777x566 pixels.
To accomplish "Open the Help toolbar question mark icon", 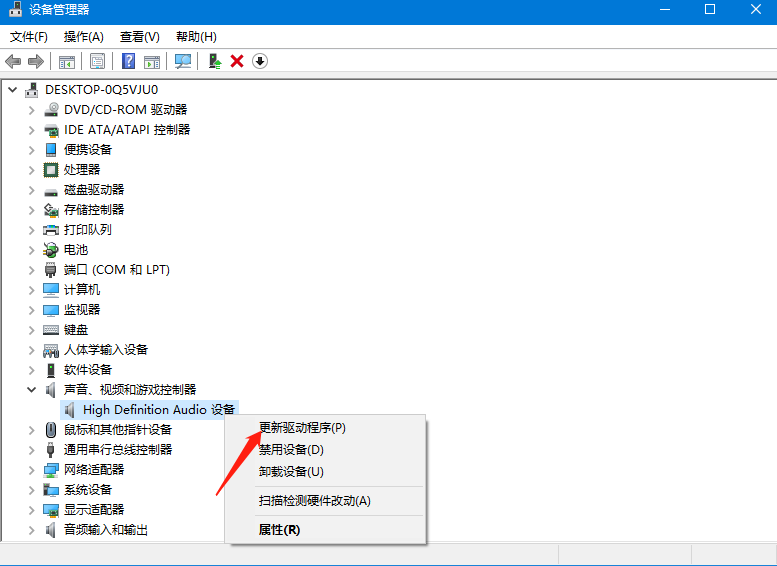I will coord(128,61).
